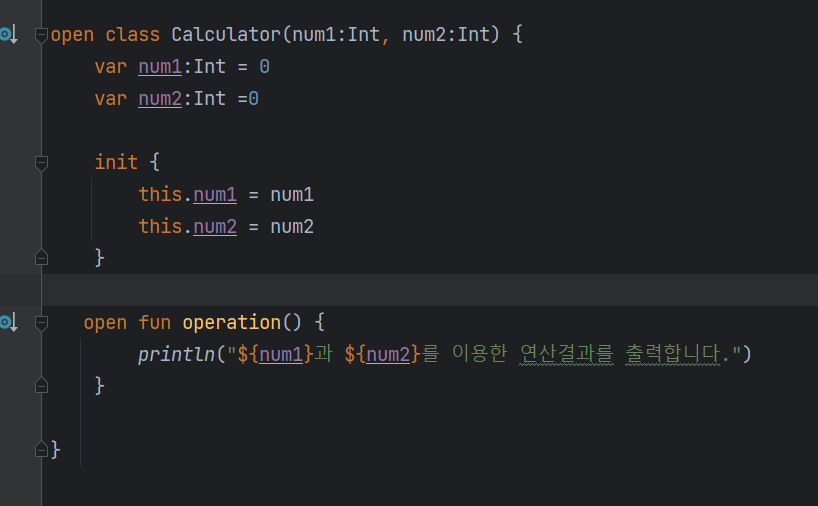
Task: Click 'this.num2' assignment target
Action: click(187, 226)
